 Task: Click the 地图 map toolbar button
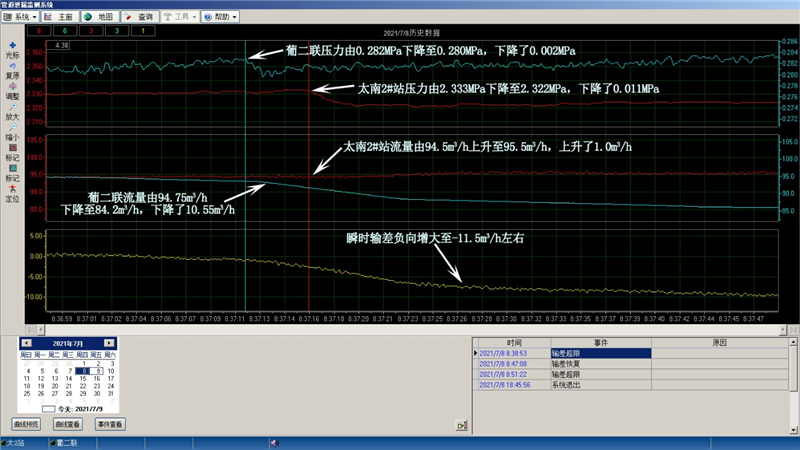(x=99, y=17)
